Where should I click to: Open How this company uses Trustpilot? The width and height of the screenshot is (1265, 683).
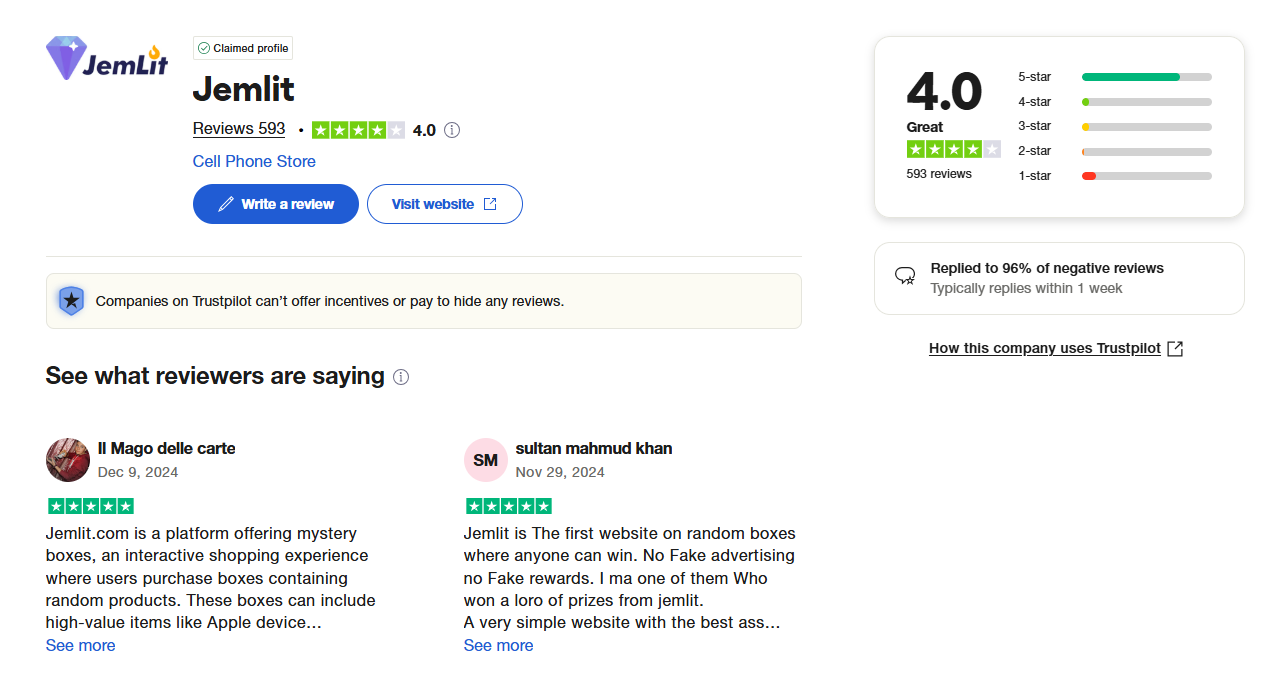coord(1056,348)
